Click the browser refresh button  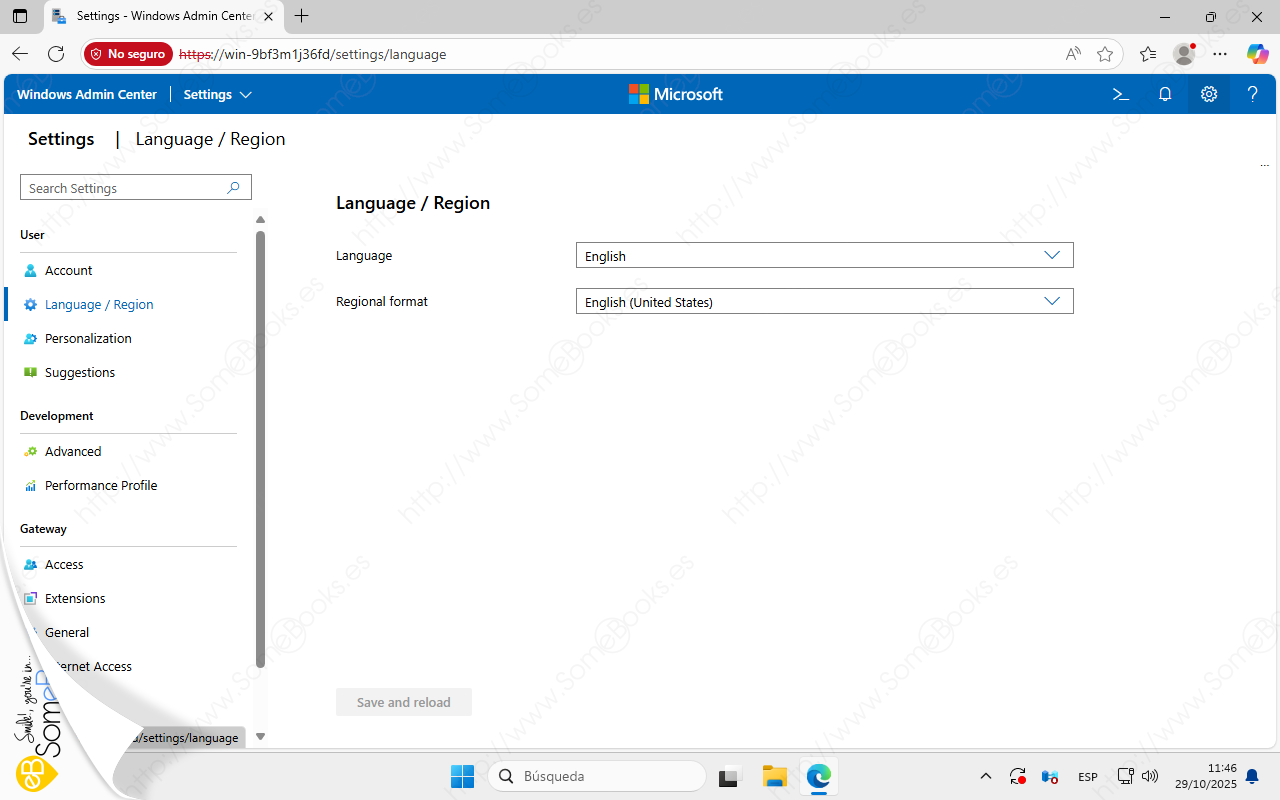click(56, 54)
